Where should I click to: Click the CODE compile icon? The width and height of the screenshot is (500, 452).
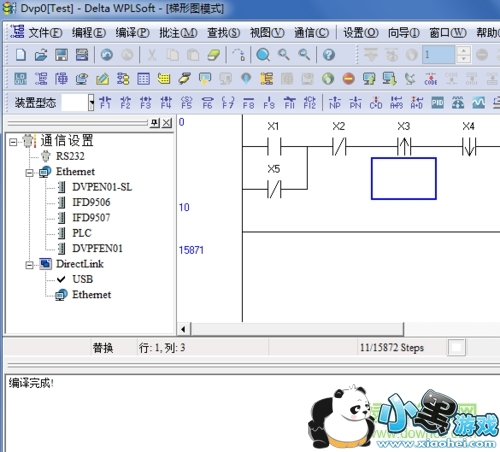pyautogui.click(x=431, y=79)
